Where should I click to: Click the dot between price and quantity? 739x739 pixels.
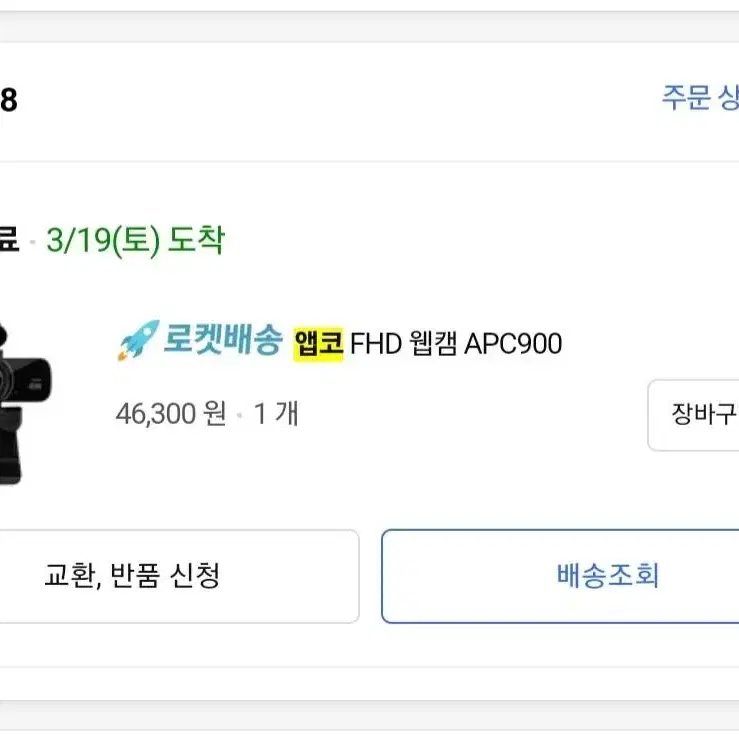pos(240,415)
